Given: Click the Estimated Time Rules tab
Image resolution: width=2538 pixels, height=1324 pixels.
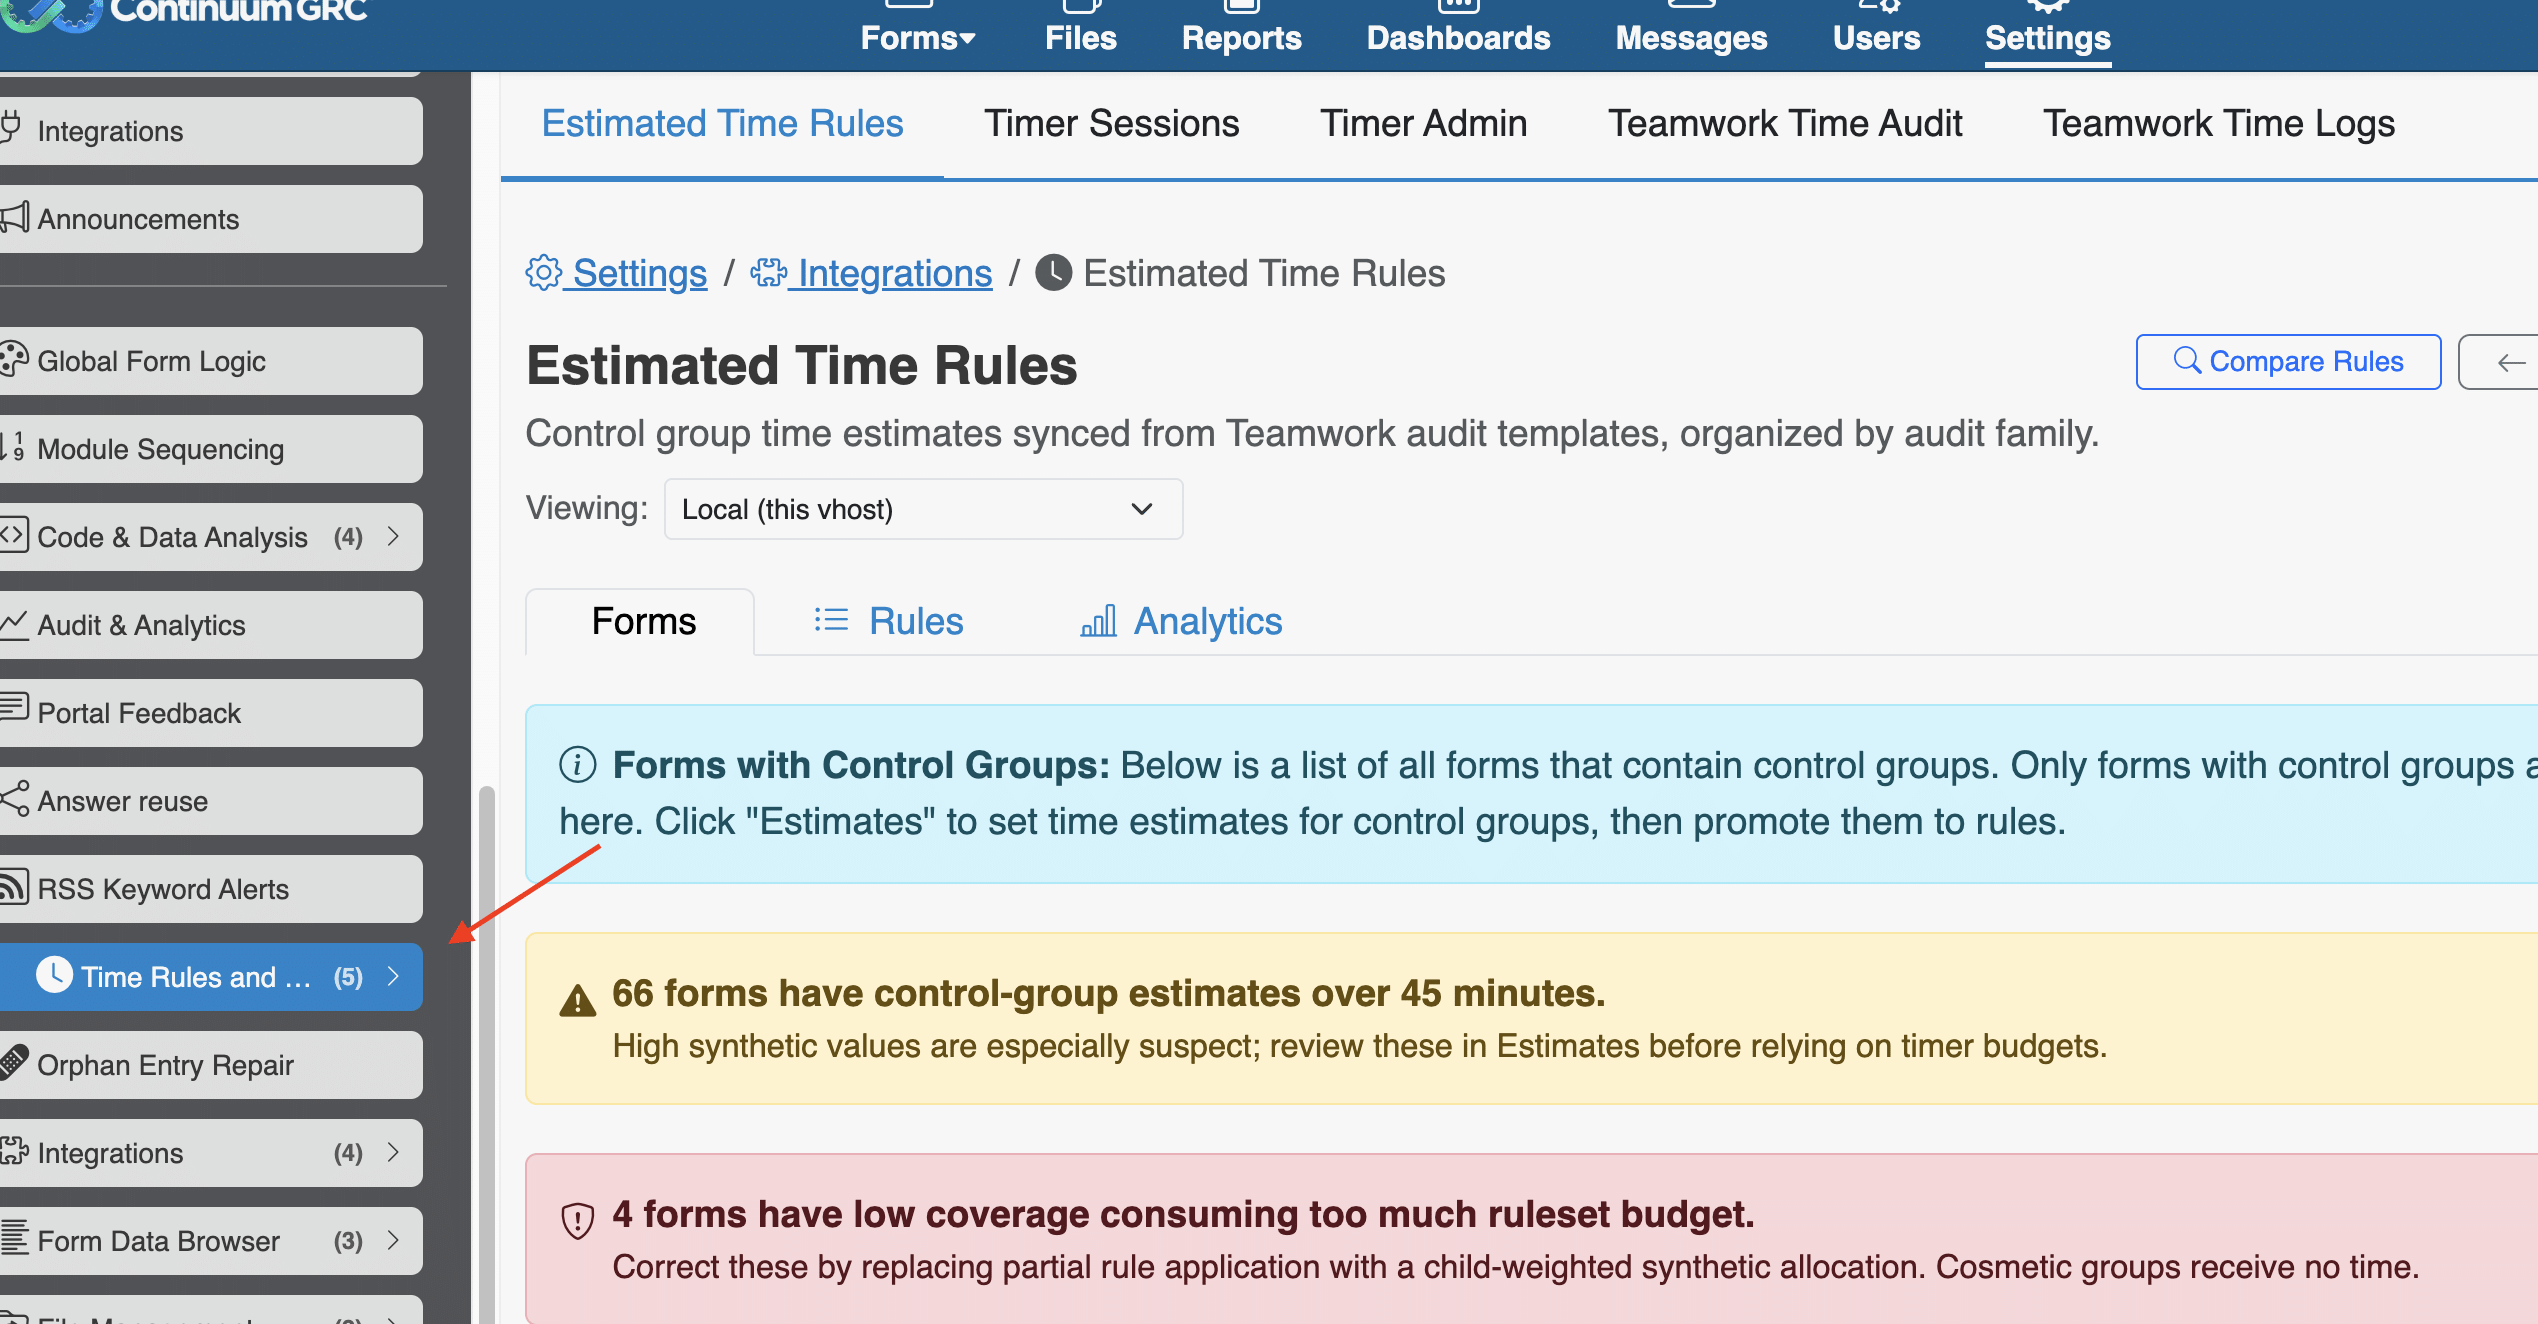Looking at the screenshot, I should tap(722, 124).
